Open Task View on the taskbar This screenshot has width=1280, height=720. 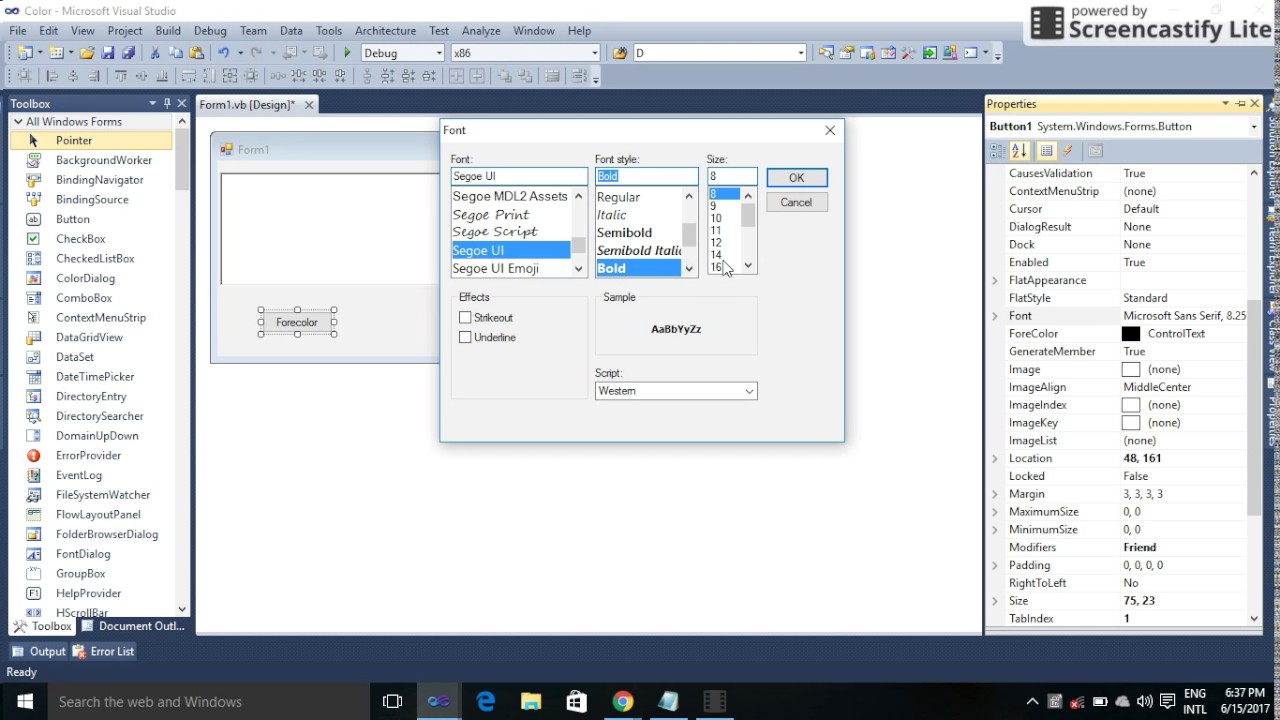click(x=393, y=702)
